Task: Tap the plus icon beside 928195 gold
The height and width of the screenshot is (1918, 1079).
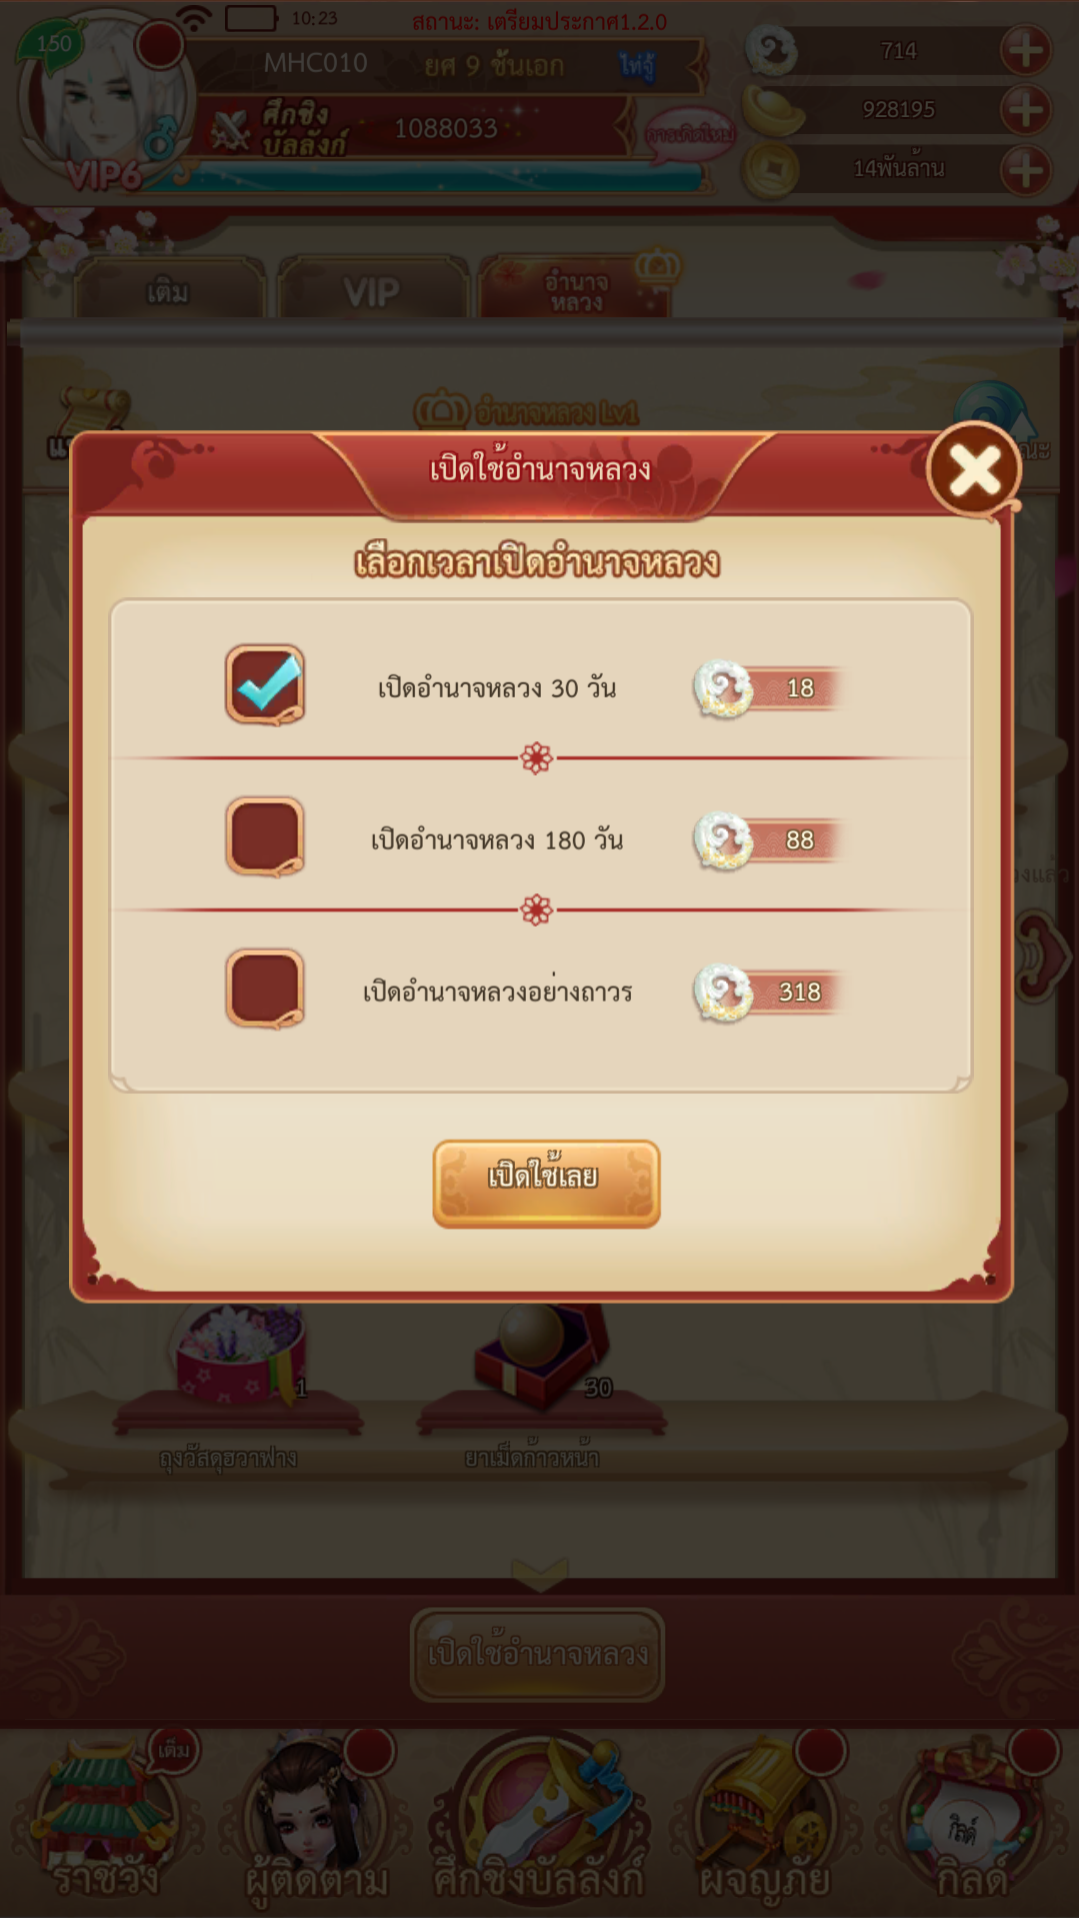Action: pos(1026,110)
